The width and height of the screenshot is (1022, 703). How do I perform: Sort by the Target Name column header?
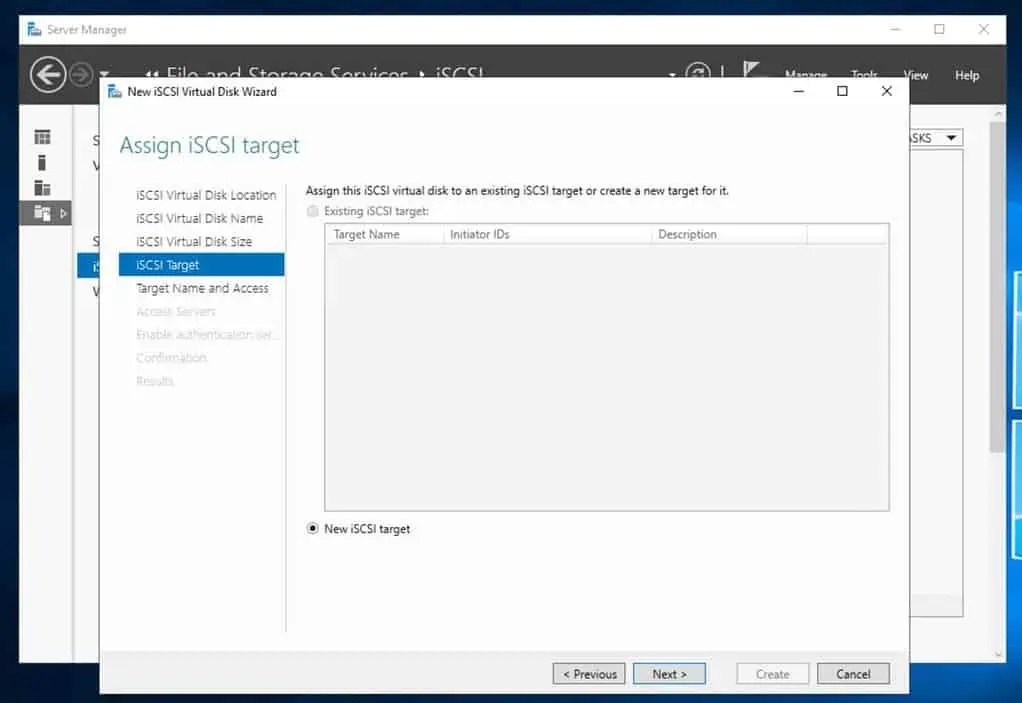[385, 235]
